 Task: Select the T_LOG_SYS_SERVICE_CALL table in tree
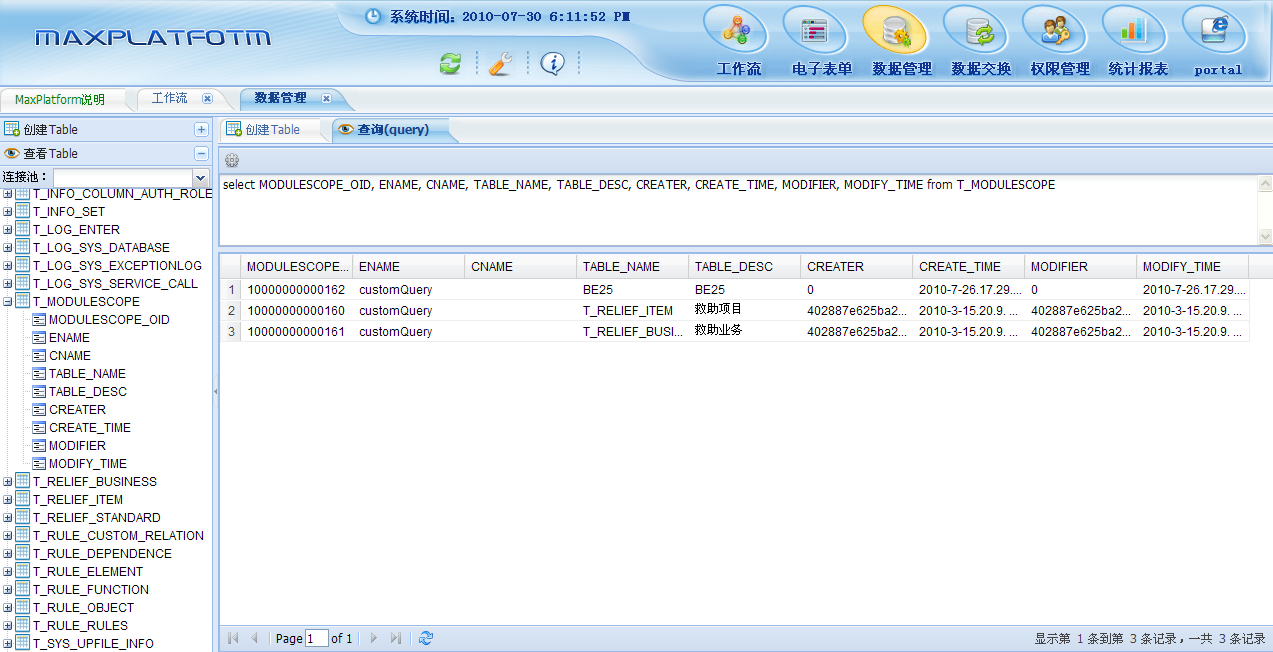coord(115,284)
